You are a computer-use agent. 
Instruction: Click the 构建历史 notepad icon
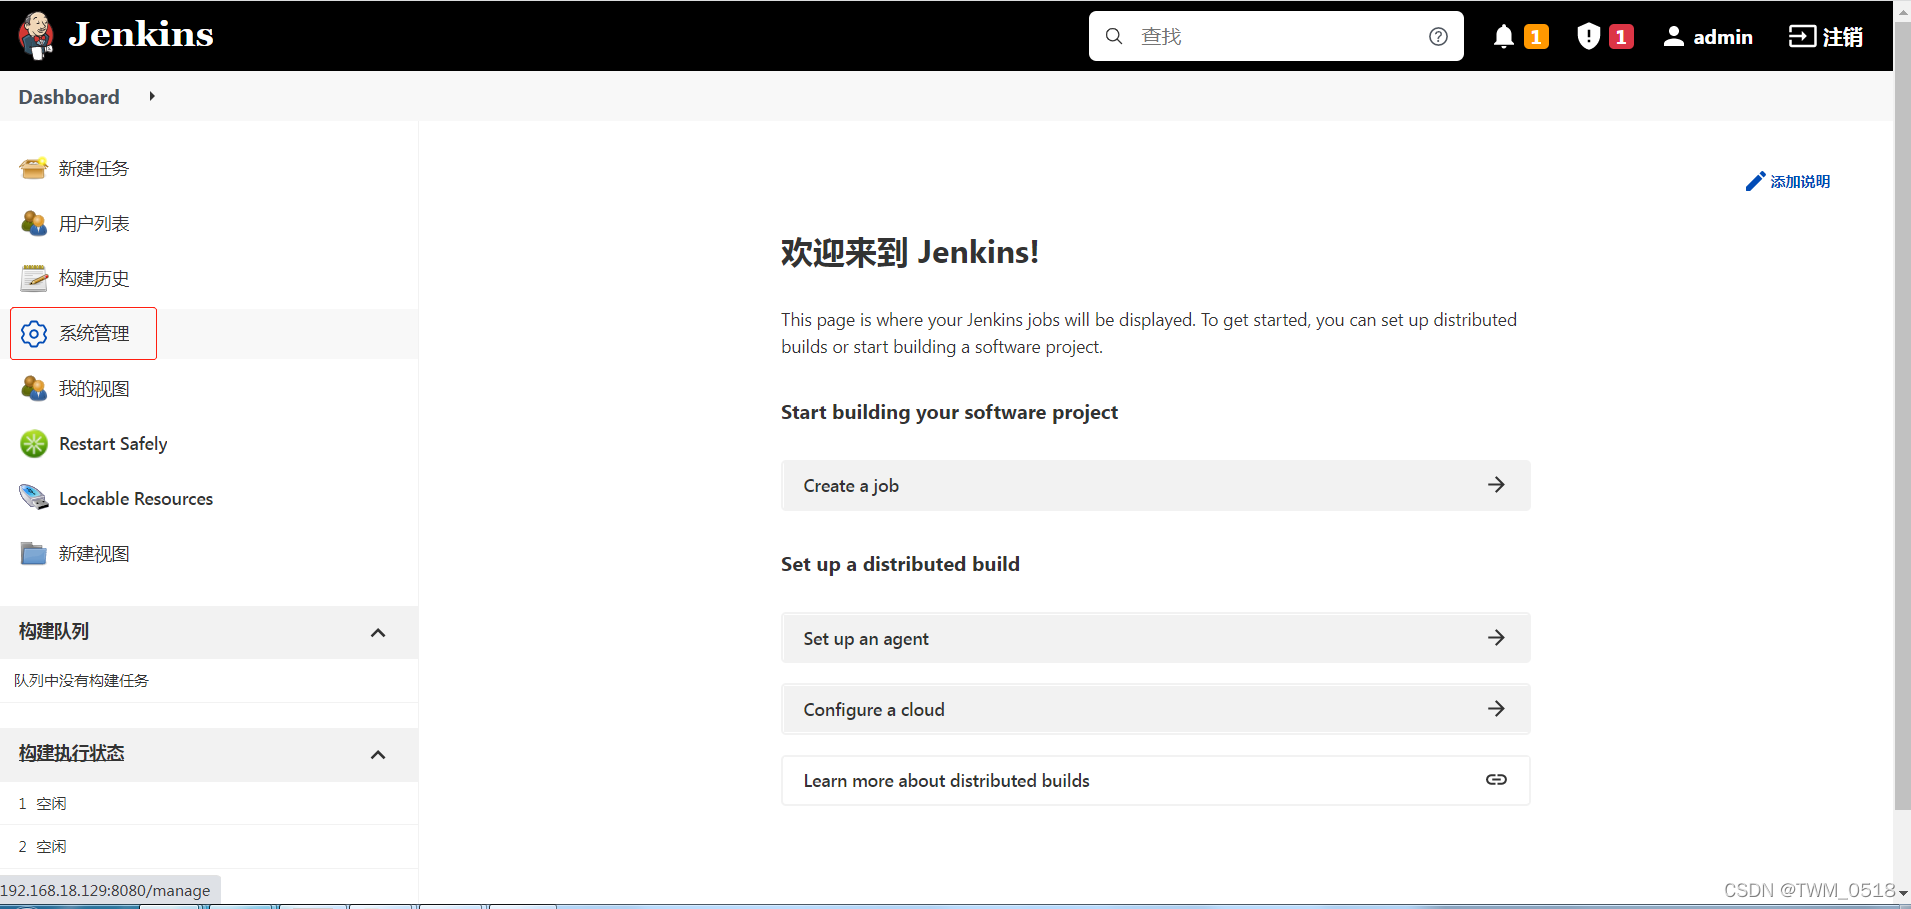click(34, 278)
